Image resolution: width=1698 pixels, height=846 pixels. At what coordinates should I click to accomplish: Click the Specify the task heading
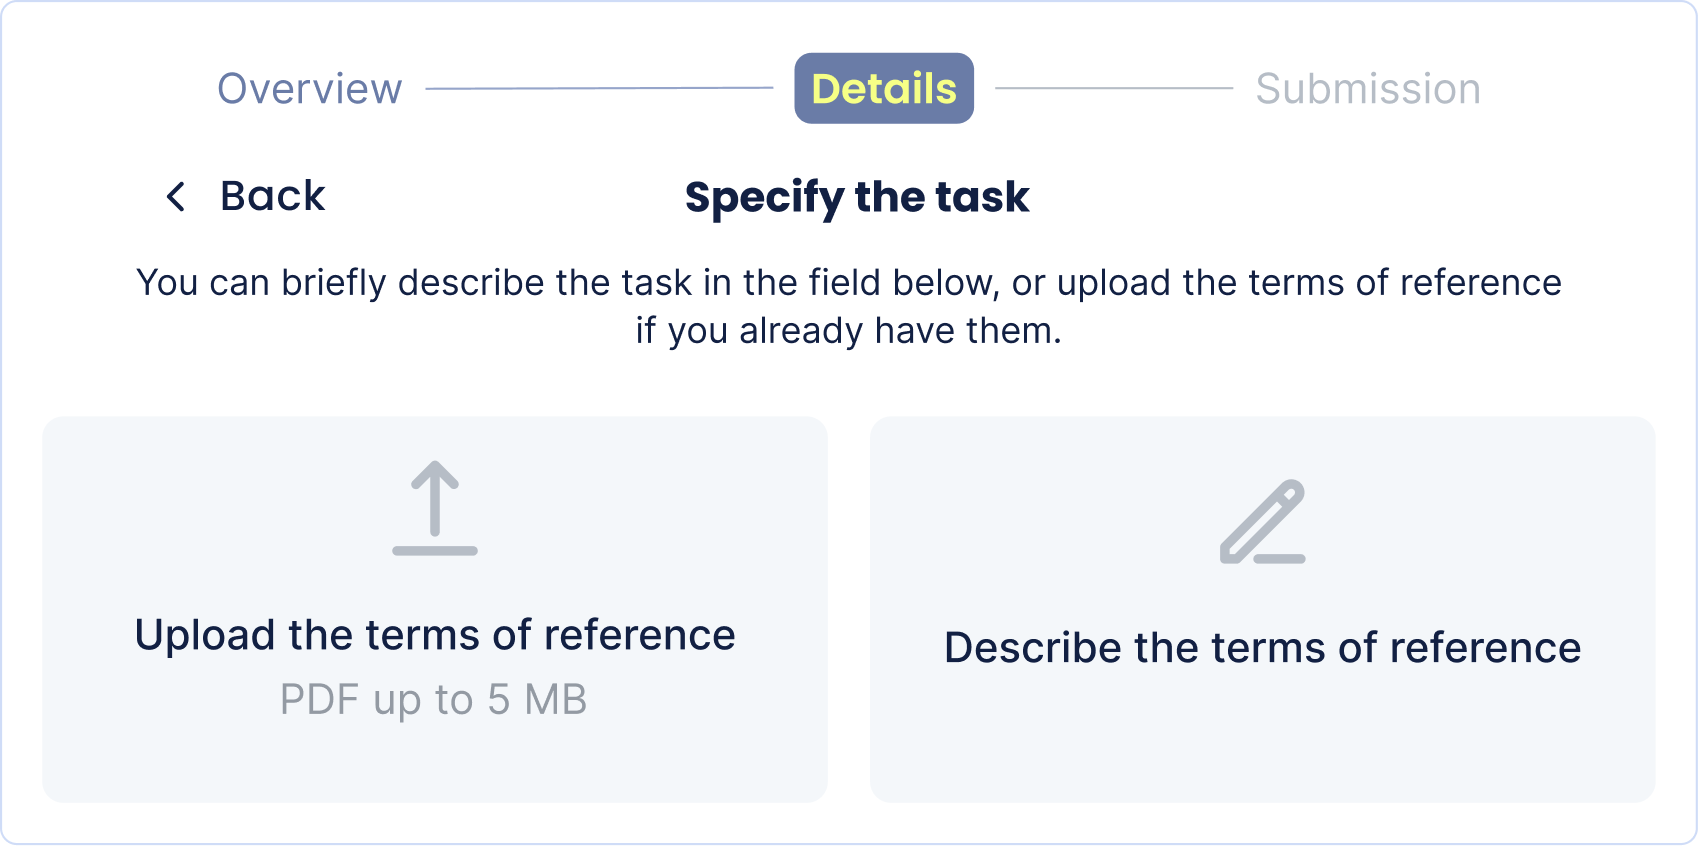point(857,197)
